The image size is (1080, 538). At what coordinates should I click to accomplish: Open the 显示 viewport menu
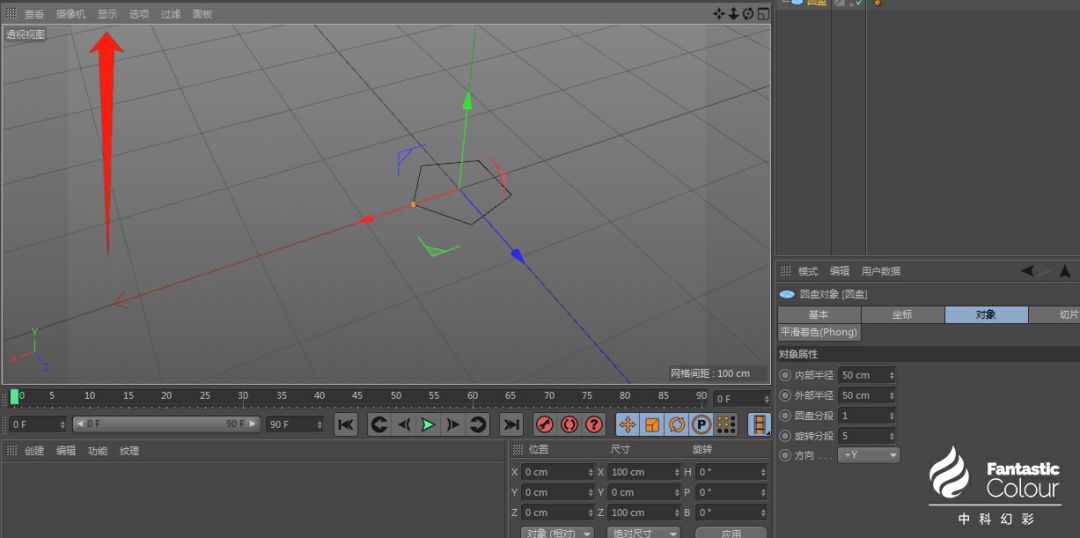coord(107,14)
